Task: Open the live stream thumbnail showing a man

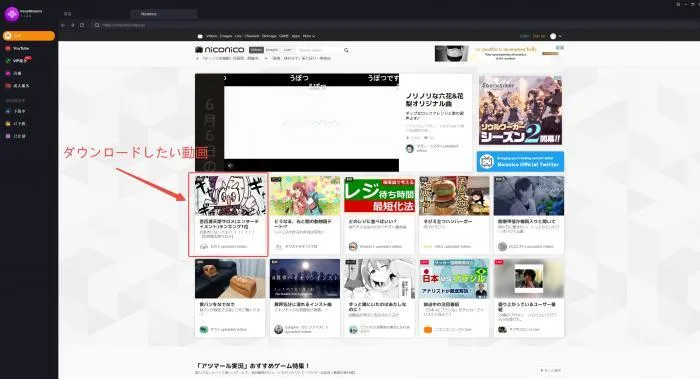Action: (x=529, y=279)
